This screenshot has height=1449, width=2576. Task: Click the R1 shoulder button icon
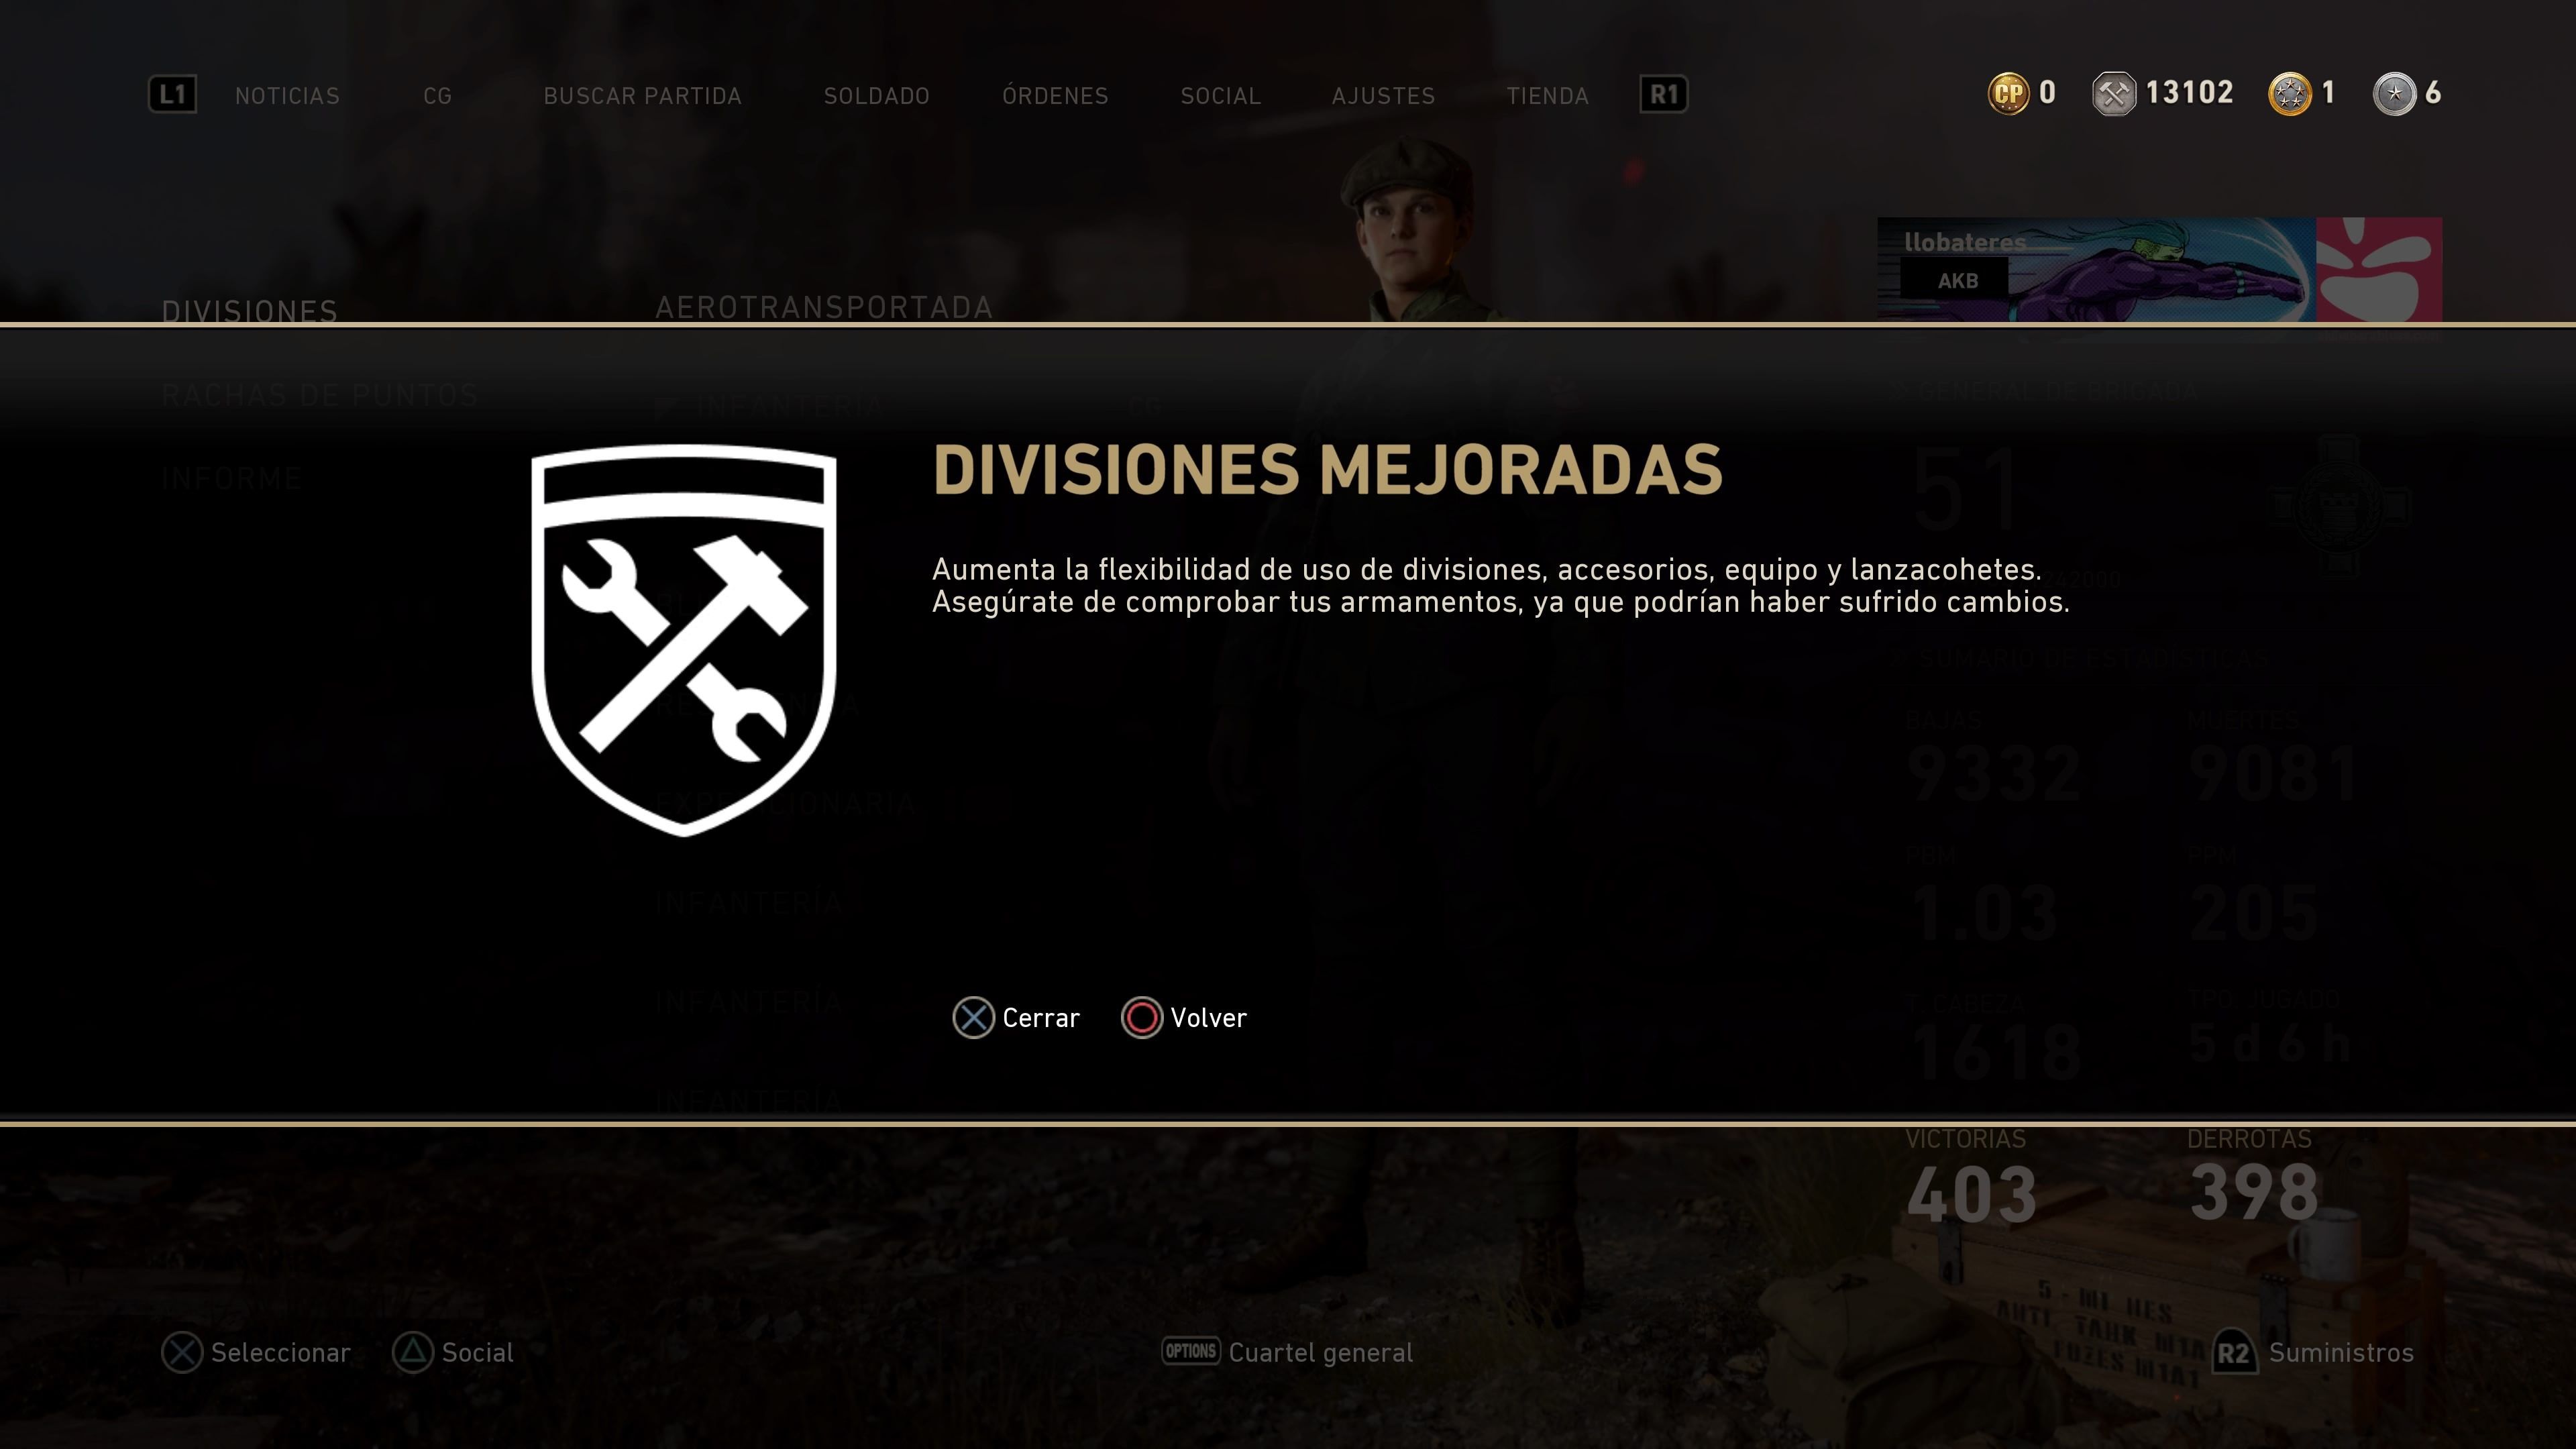point(1663,94)
